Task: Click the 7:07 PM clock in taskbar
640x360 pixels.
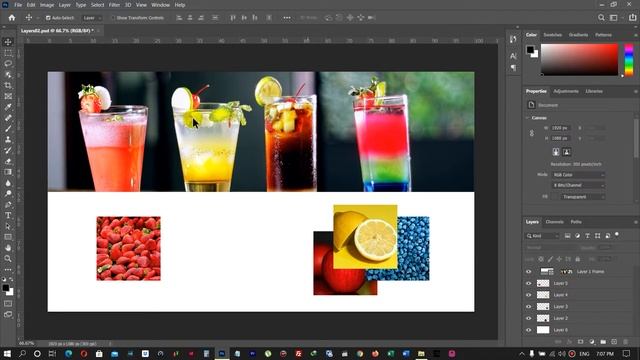Action: tap(605, 353)
